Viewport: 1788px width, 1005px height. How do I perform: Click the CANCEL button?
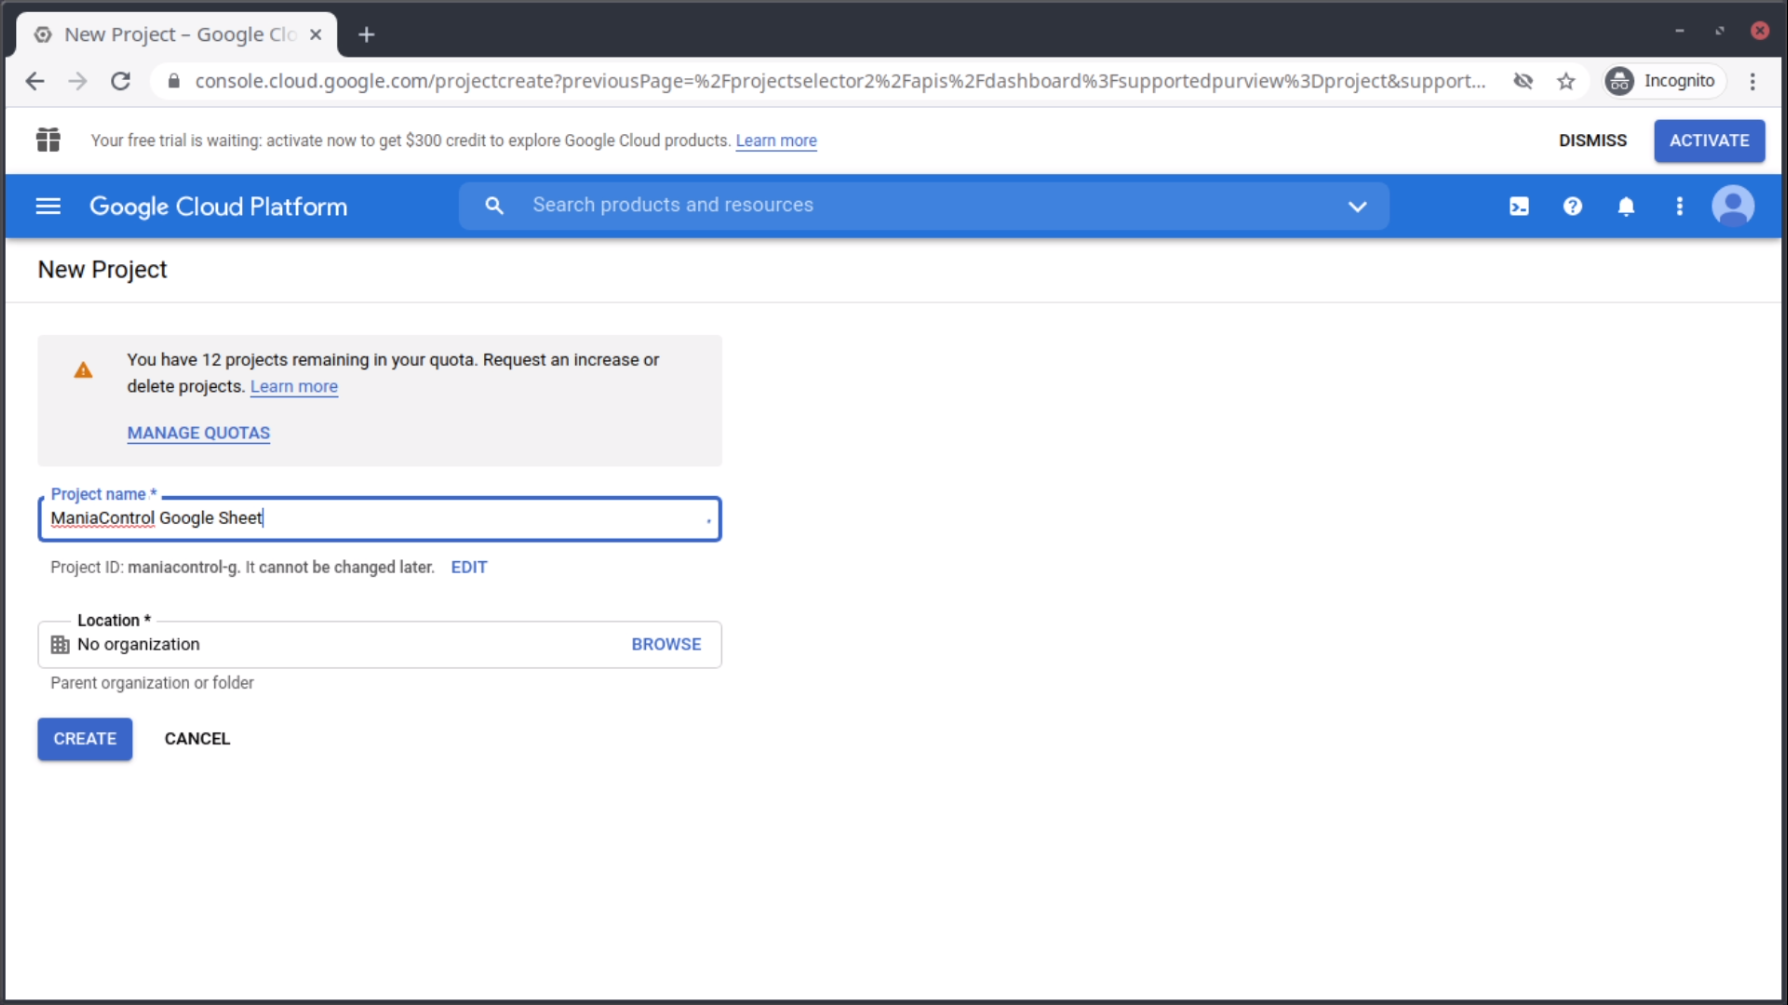[x=197, y=739]
